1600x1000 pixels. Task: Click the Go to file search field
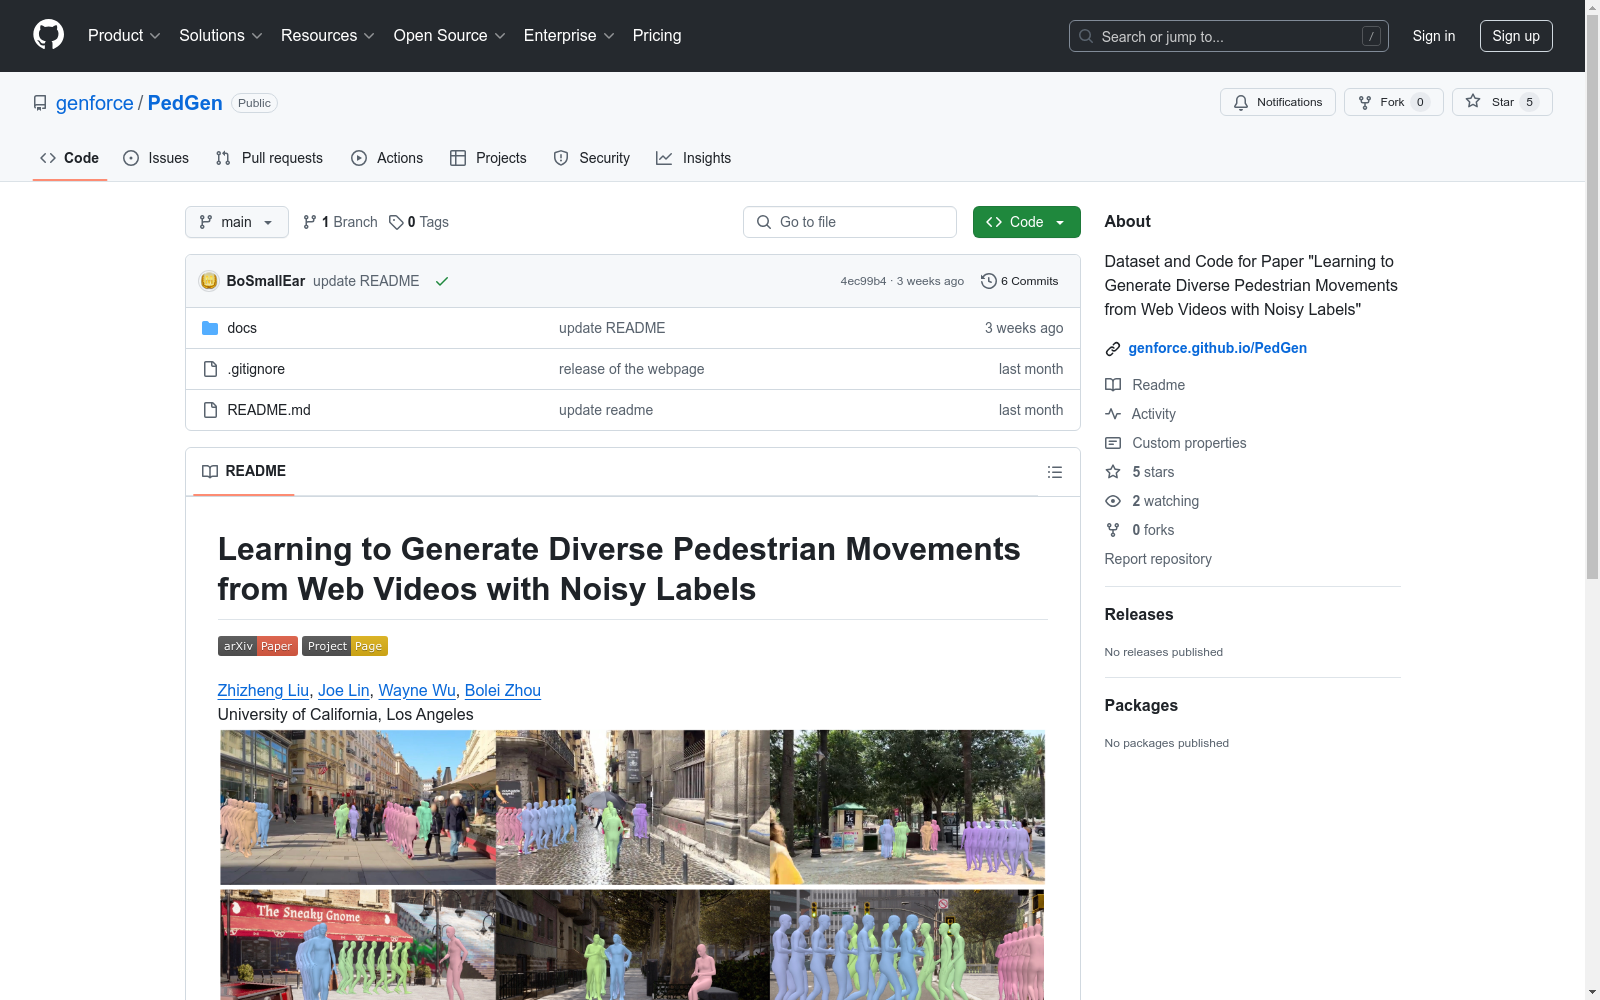(850, 222)
